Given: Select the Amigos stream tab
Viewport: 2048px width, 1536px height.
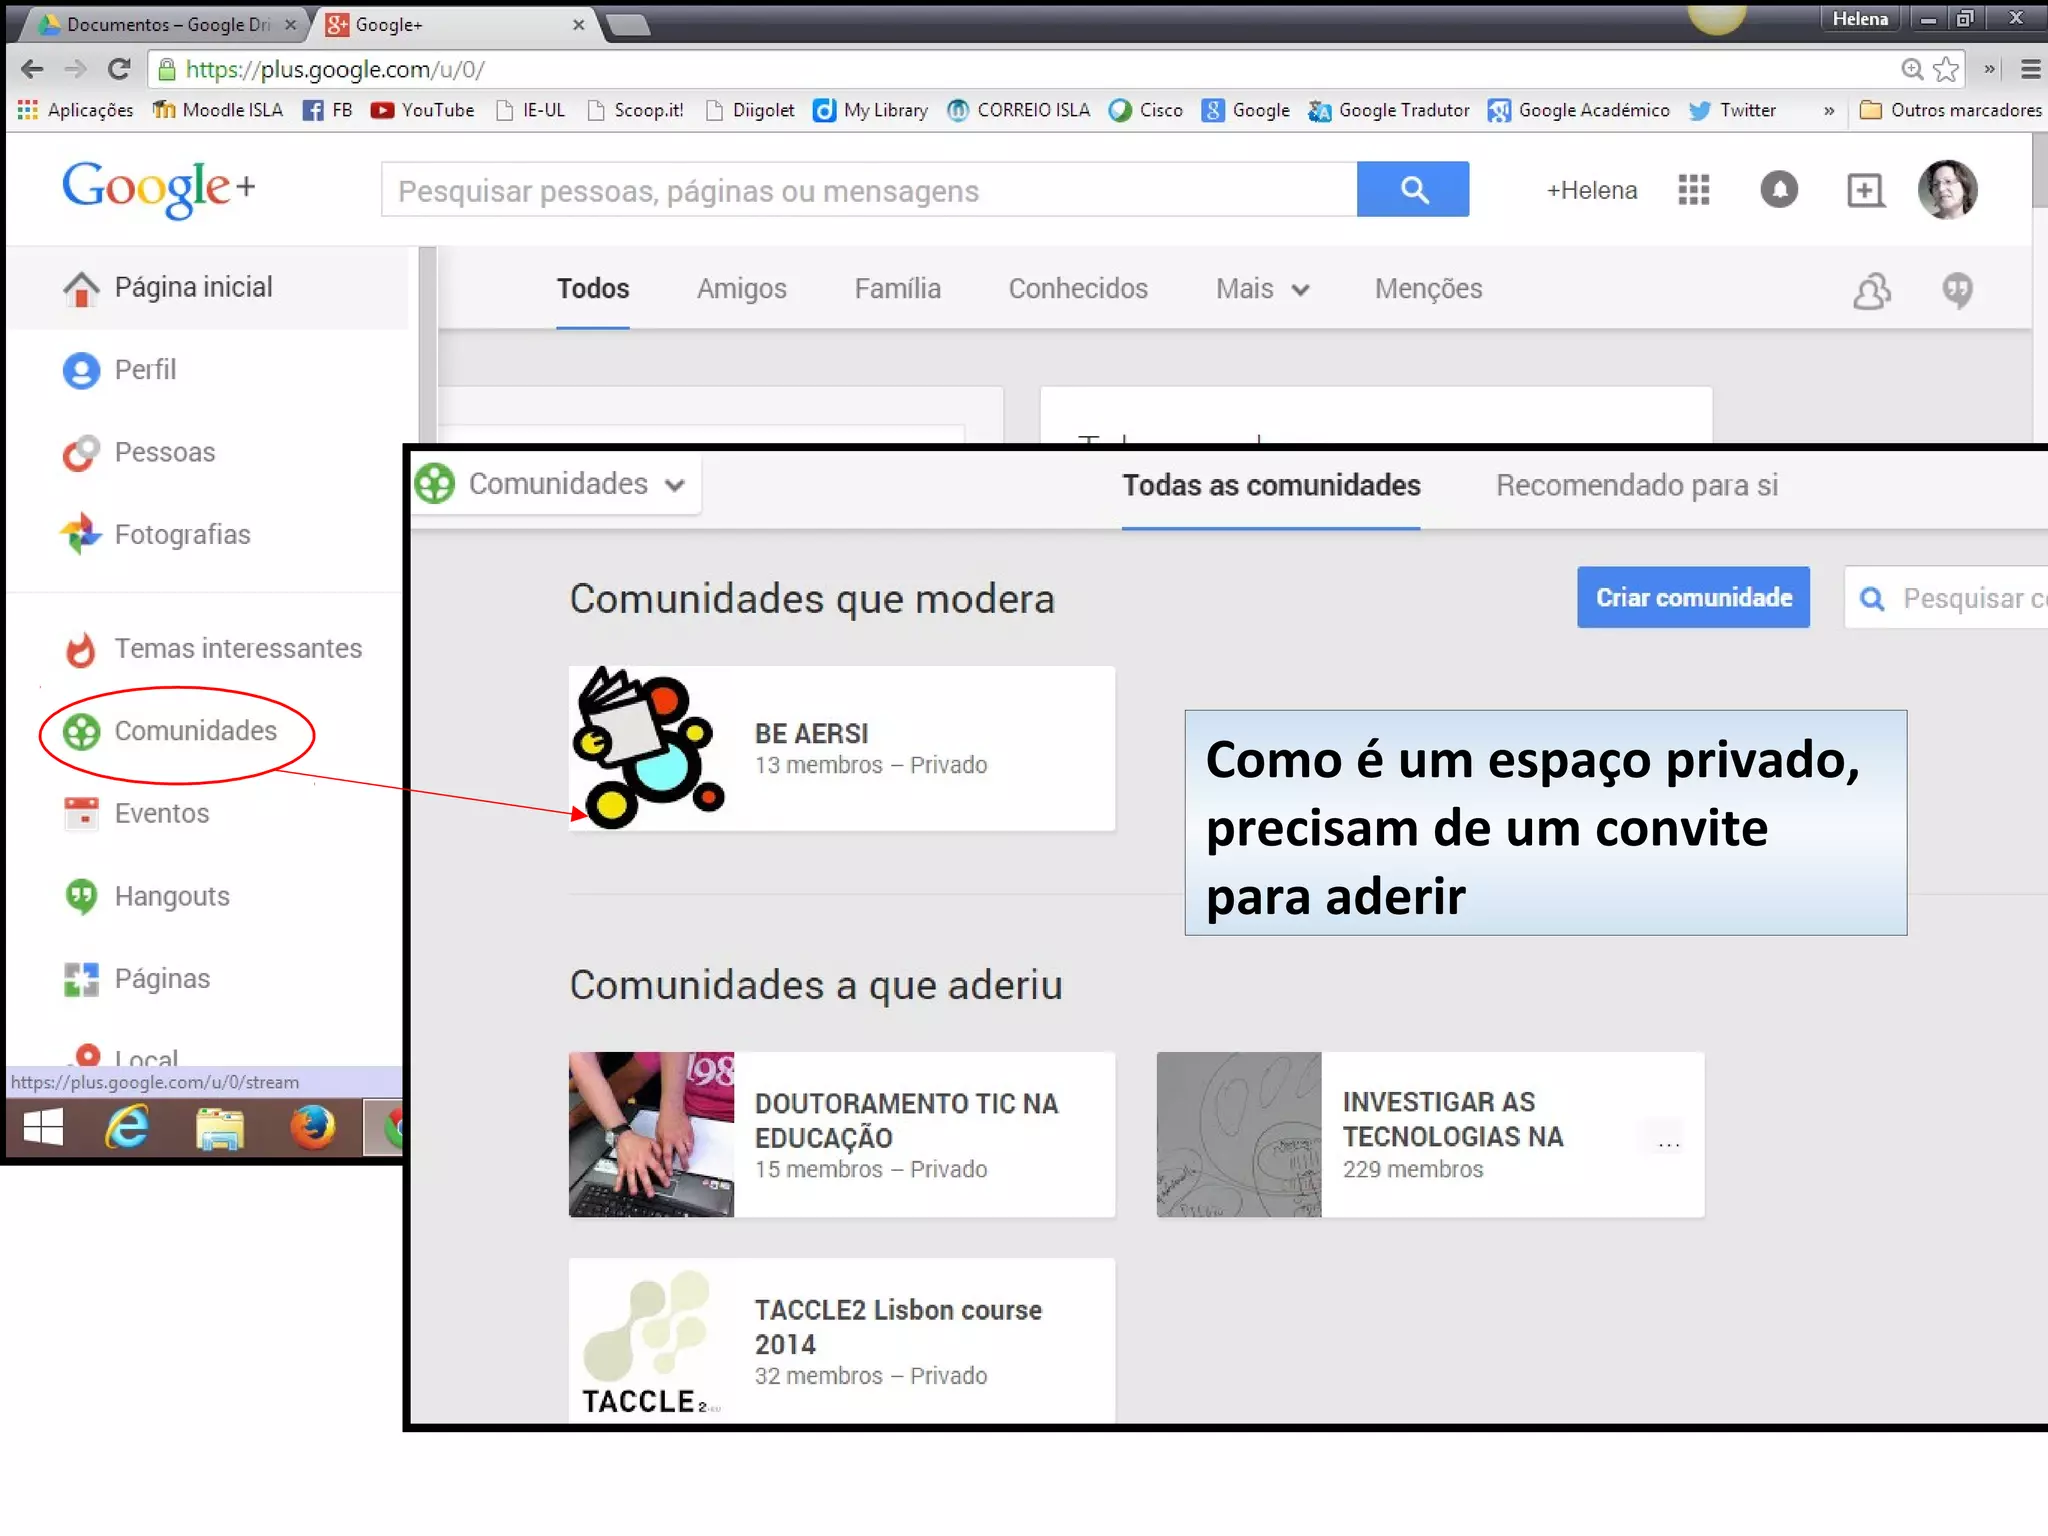Looking at the screenshot, I should click(742, 289).
